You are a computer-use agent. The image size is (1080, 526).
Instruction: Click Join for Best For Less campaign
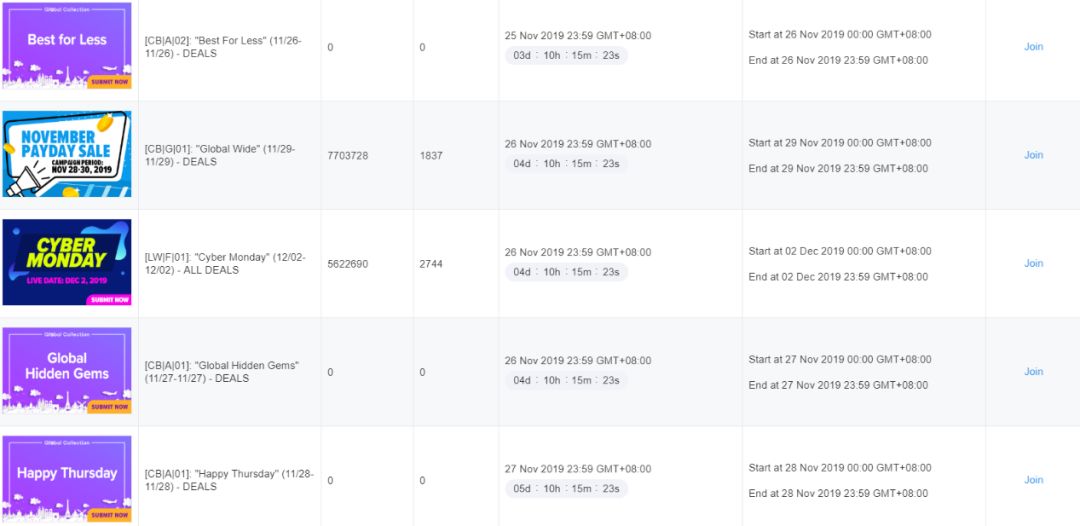[1033, 47]
